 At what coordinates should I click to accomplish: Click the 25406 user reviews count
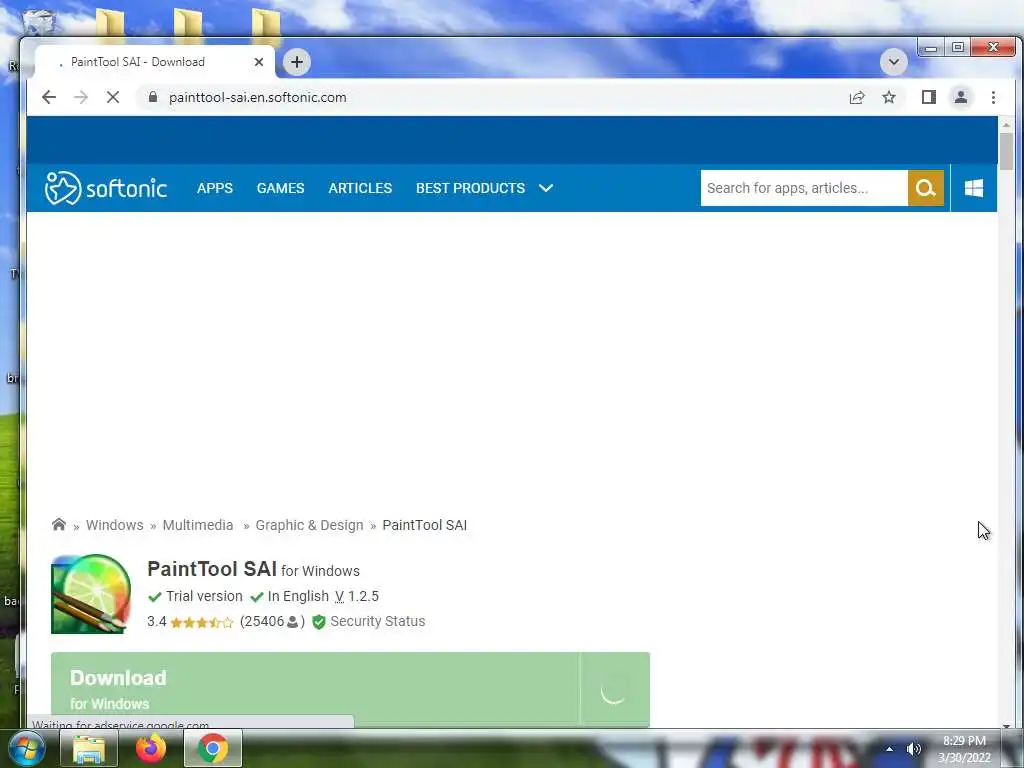pos(272,621)
